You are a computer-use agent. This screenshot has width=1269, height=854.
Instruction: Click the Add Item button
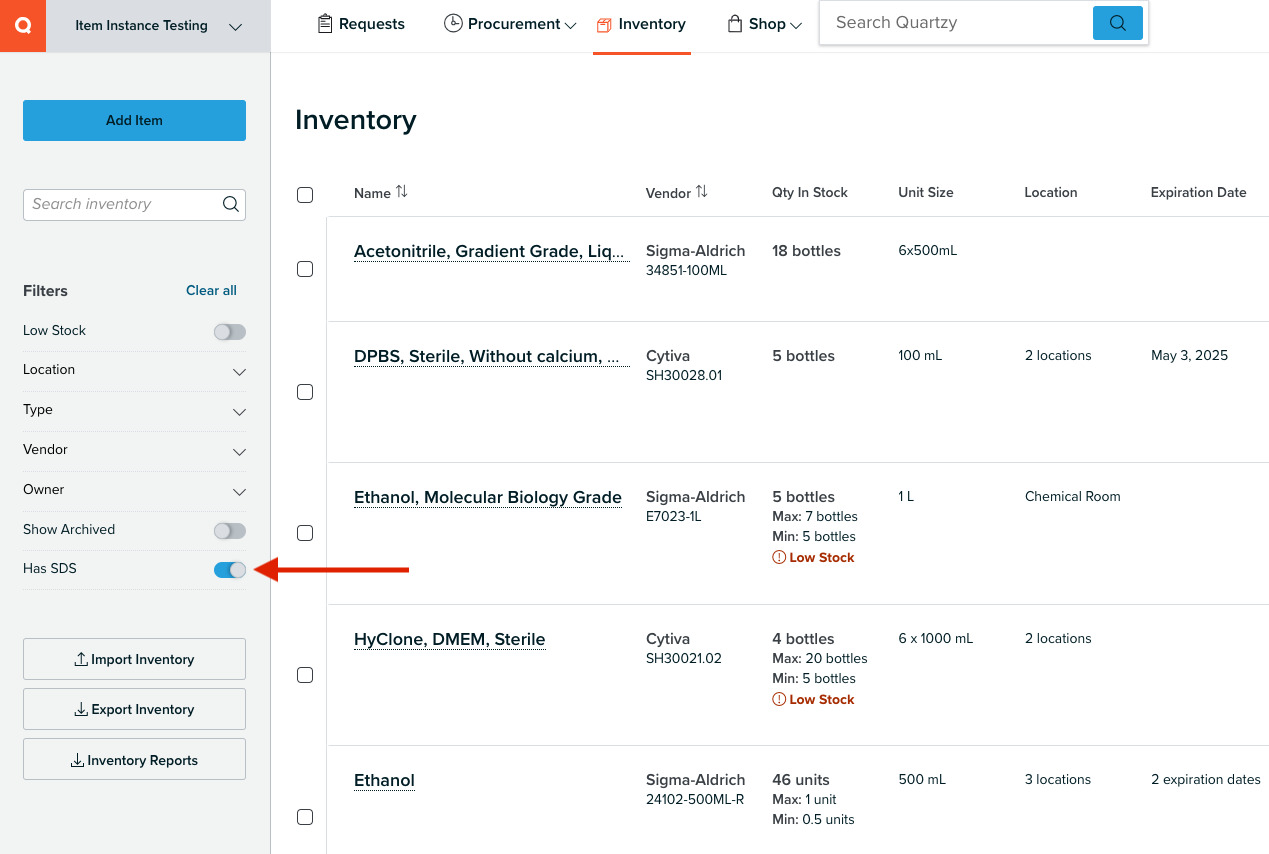pos(134,120)
